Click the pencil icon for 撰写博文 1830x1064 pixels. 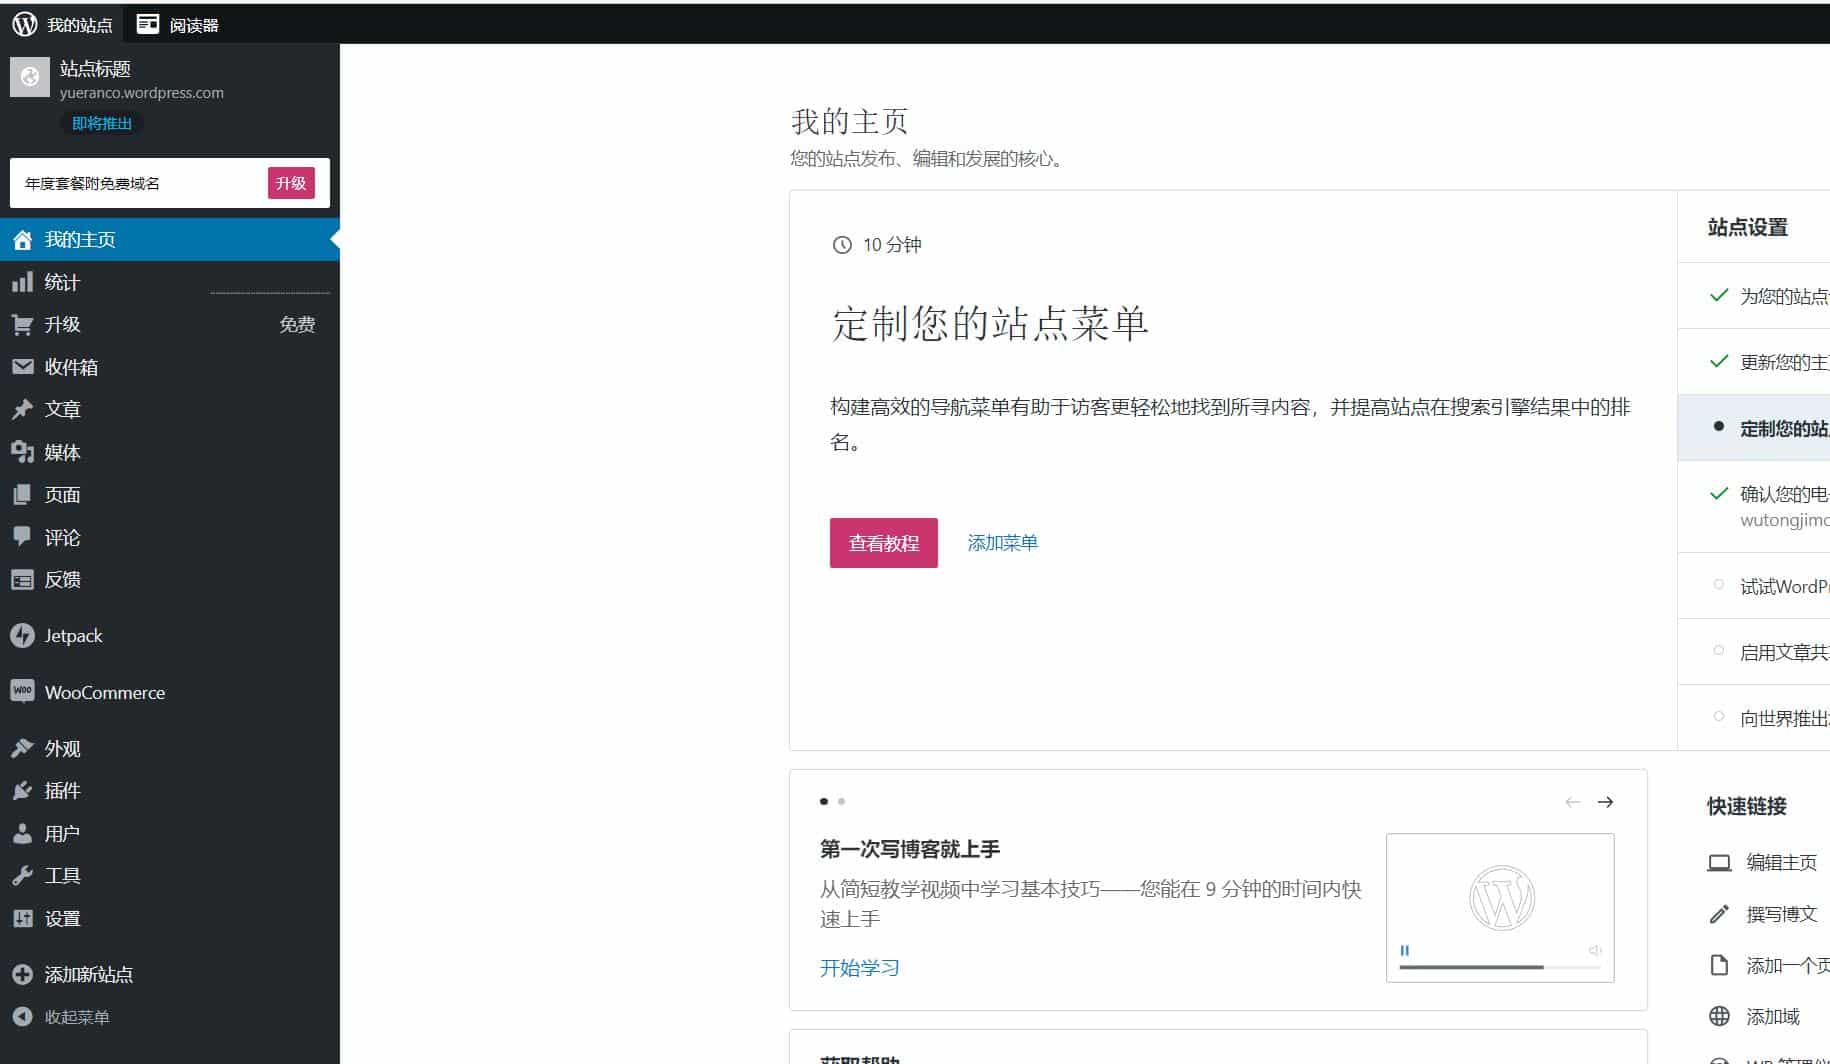click(x=1719, y=914)
